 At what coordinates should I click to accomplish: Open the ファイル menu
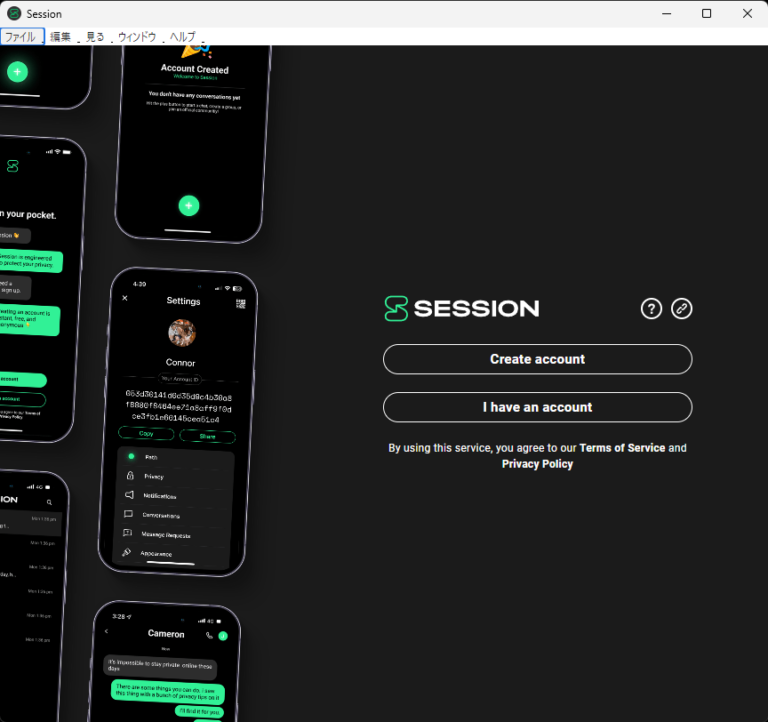21,37
